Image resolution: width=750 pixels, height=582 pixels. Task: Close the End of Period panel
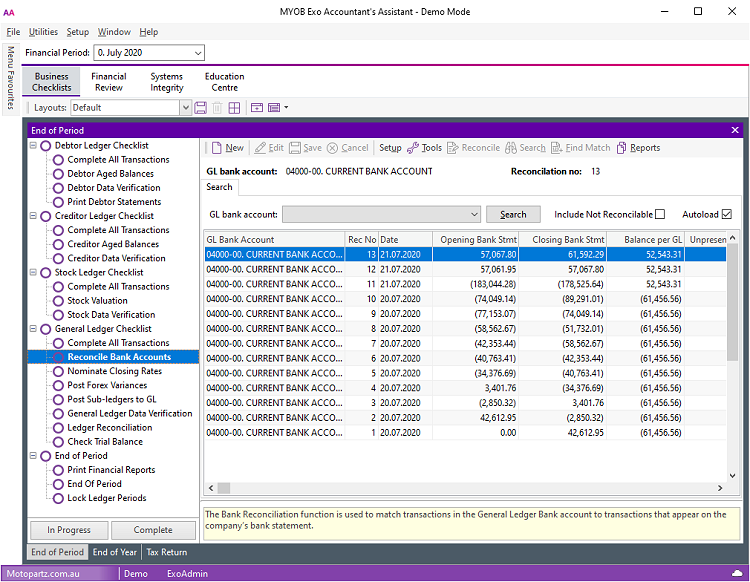[735, 130]
